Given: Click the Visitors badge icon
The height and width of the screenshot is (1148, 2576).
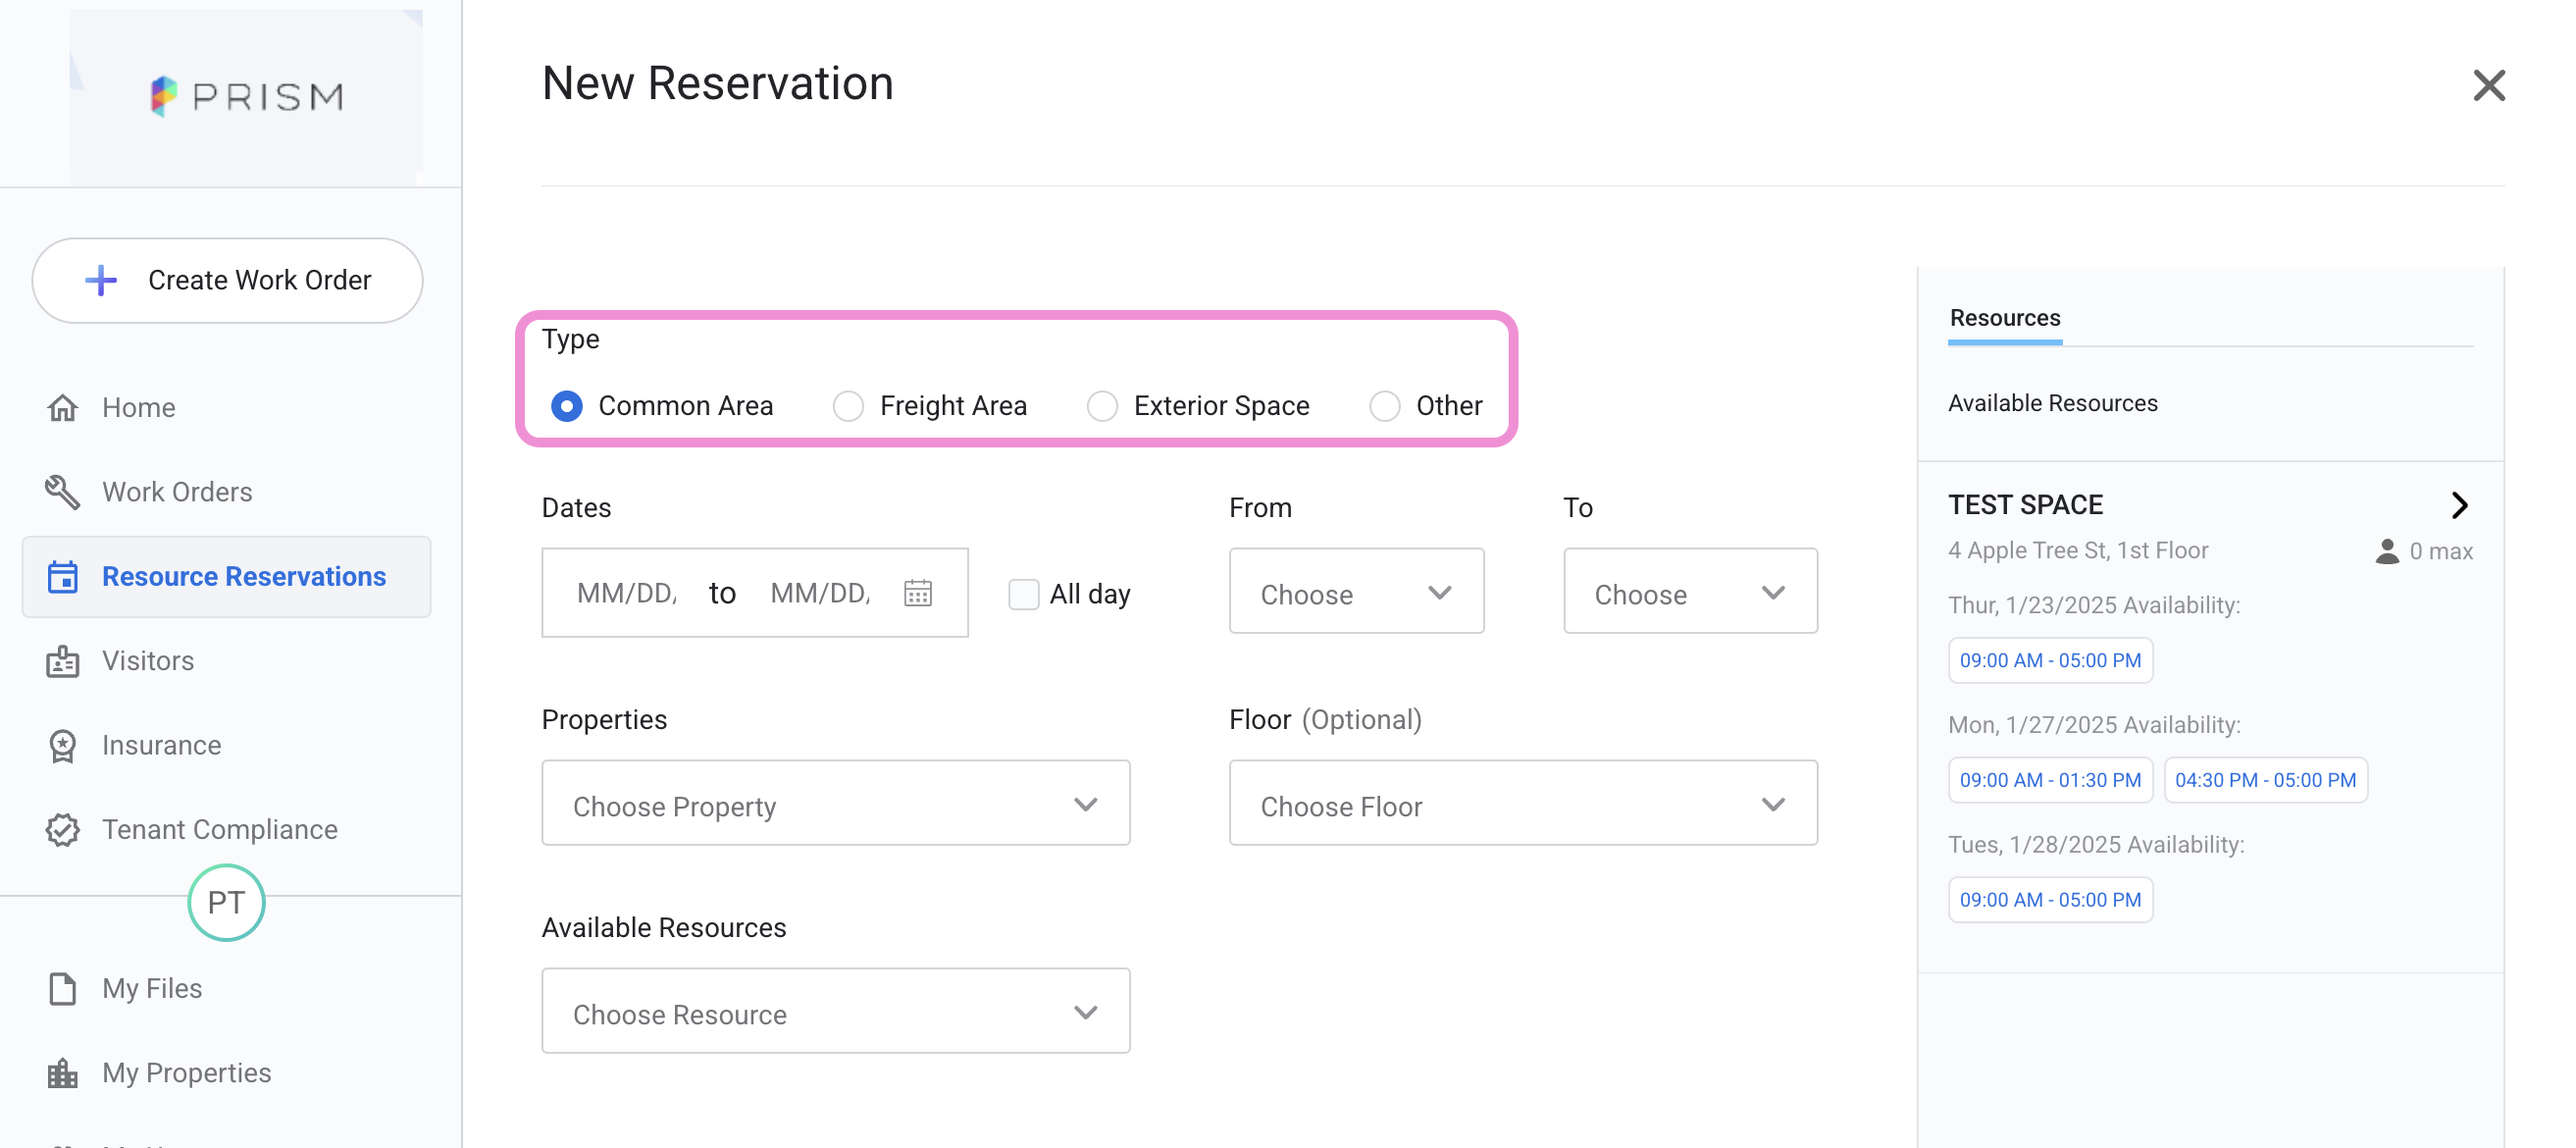Looking at the screenshot, I should 62,661.
